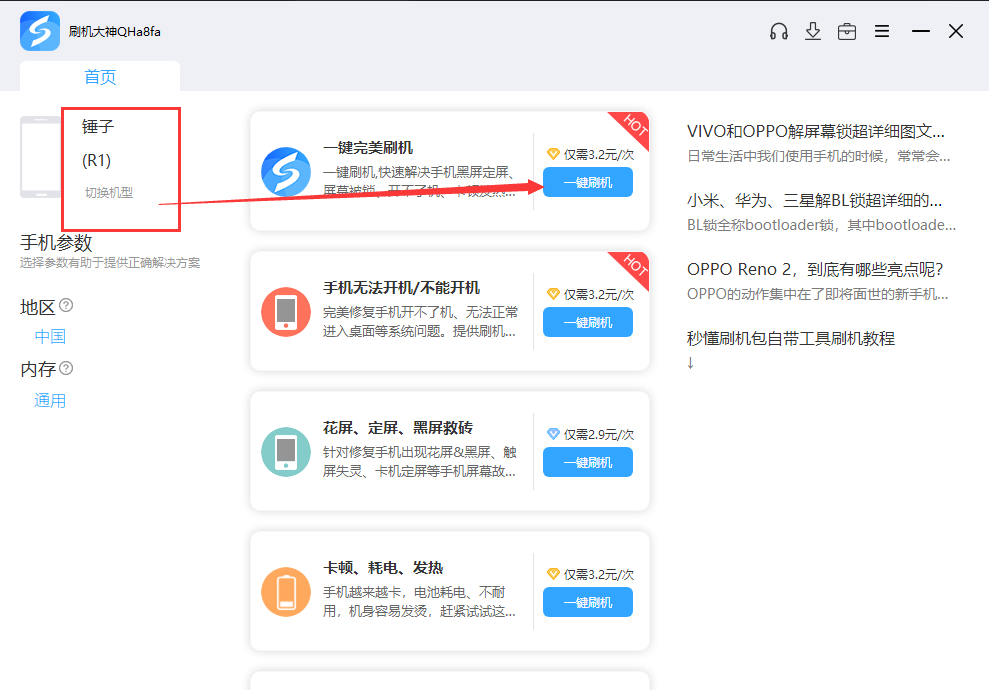Click 一键刷机 button for 卡顿、耗电、发热
989x690 pixels.
(x=588, y=602)
